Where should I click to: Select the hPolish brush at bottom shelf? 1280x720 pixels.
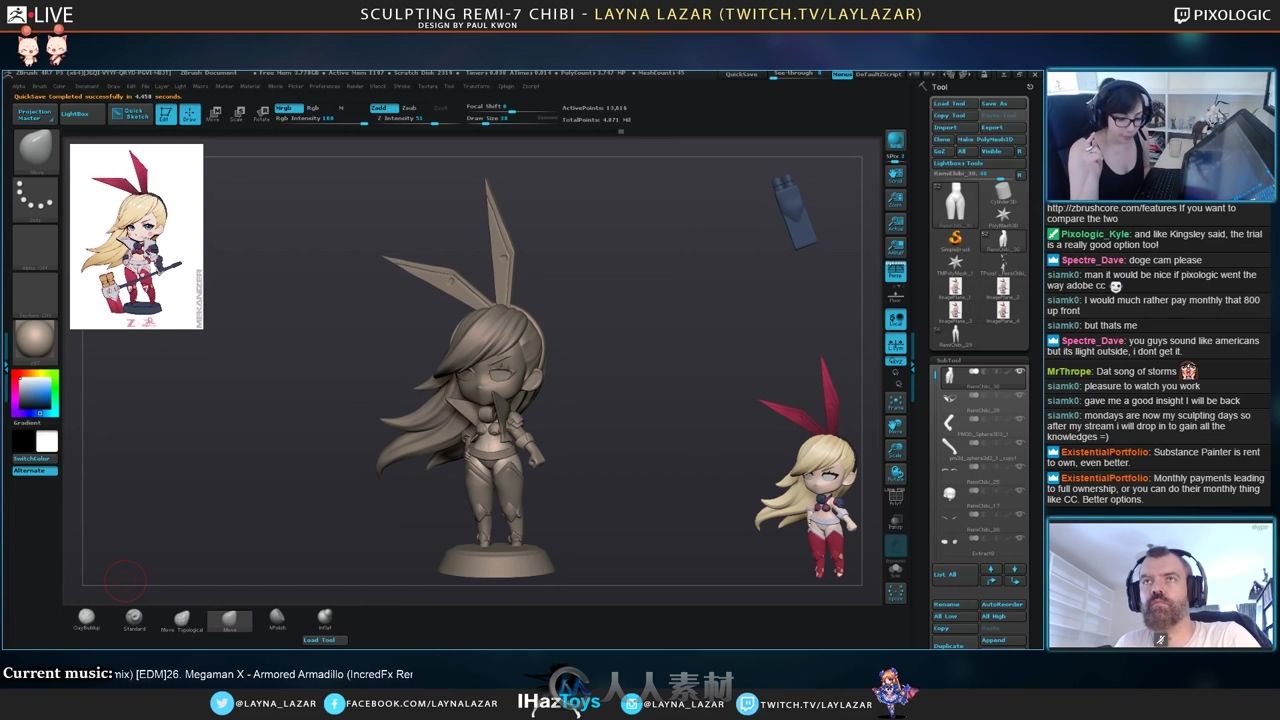point(277,620)
